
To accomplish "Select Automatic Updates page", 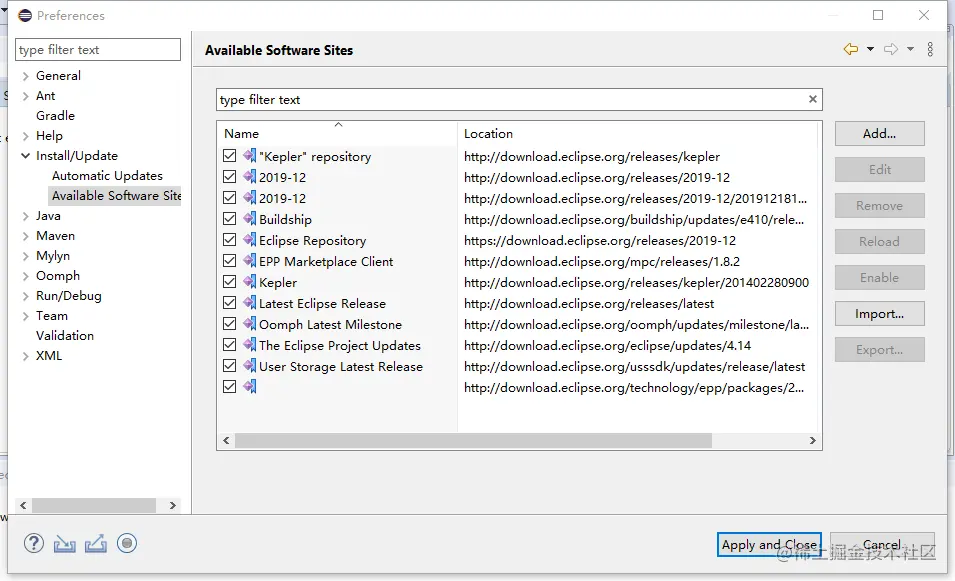I will click(x=107, y=175).
